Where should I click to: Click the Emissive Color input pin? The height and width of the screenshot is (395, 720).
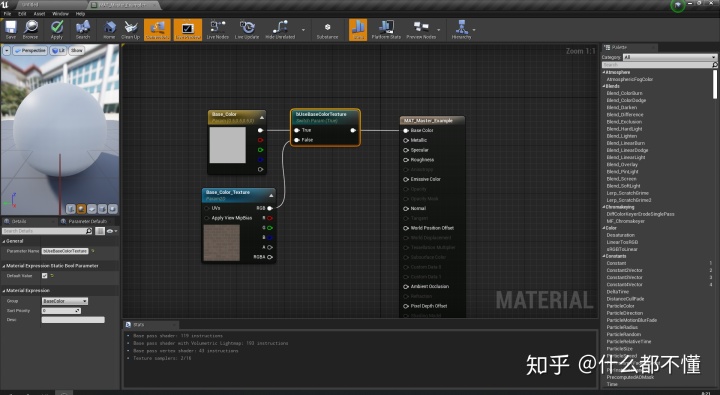point(406,179)
